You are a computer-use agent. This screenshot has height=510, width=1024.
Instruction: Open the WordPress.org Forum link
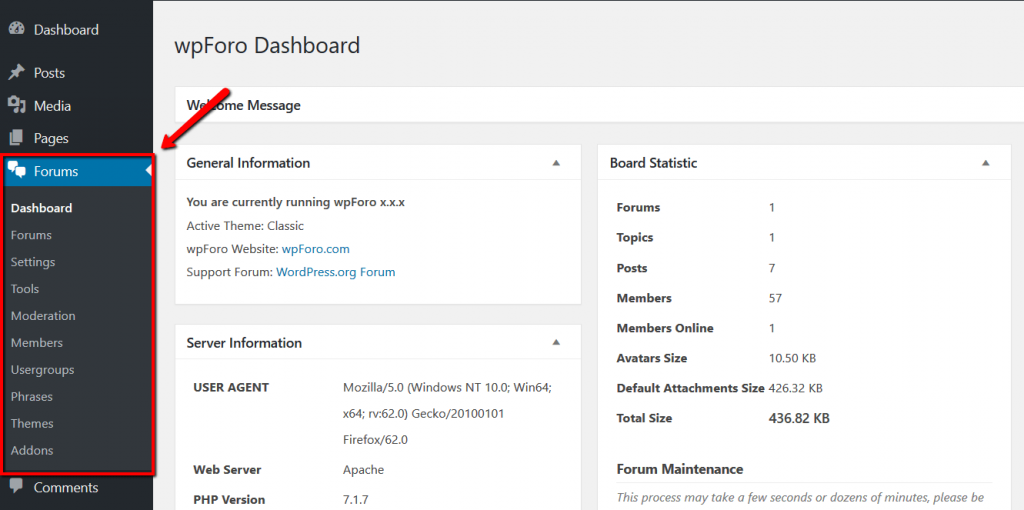point(336,272)
